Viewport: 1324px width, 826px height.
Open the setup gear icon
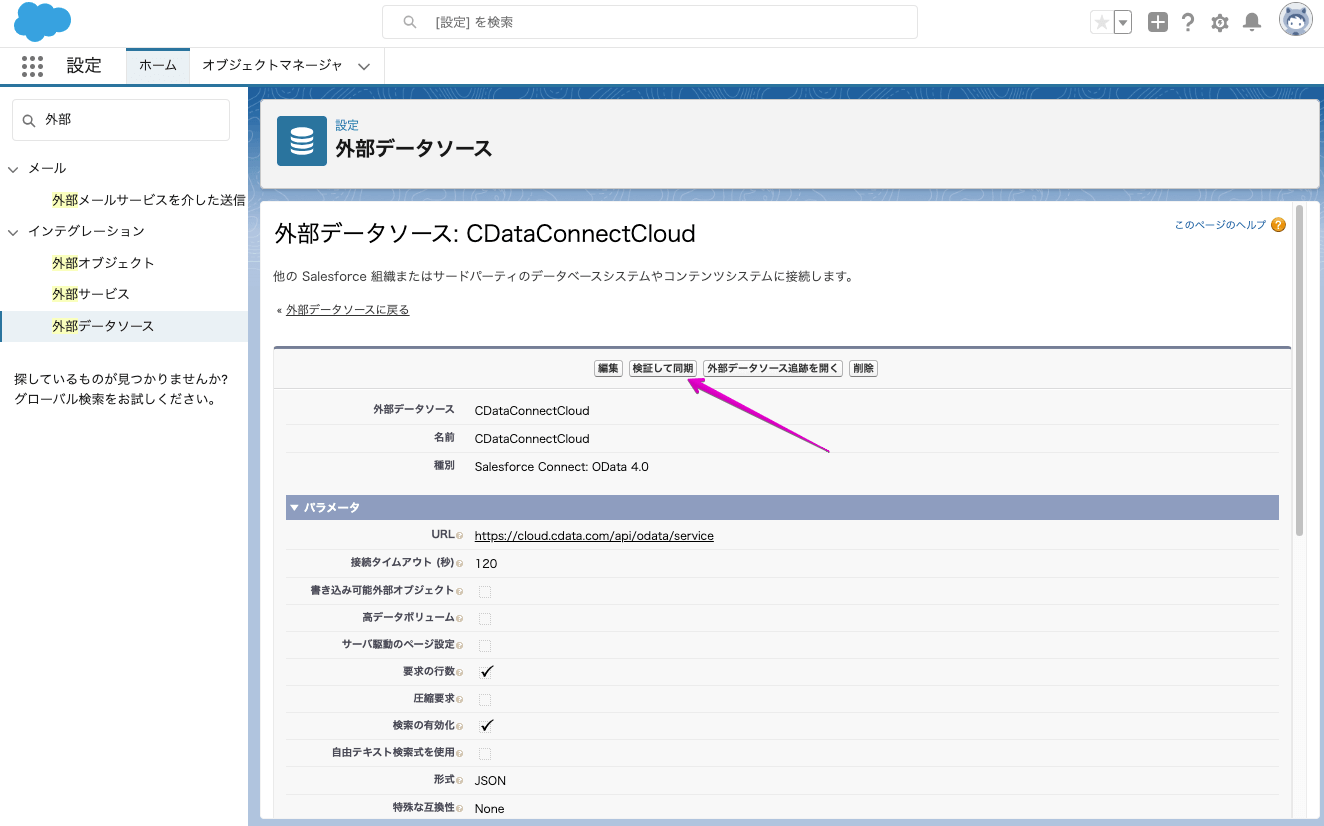[1219, 22]
